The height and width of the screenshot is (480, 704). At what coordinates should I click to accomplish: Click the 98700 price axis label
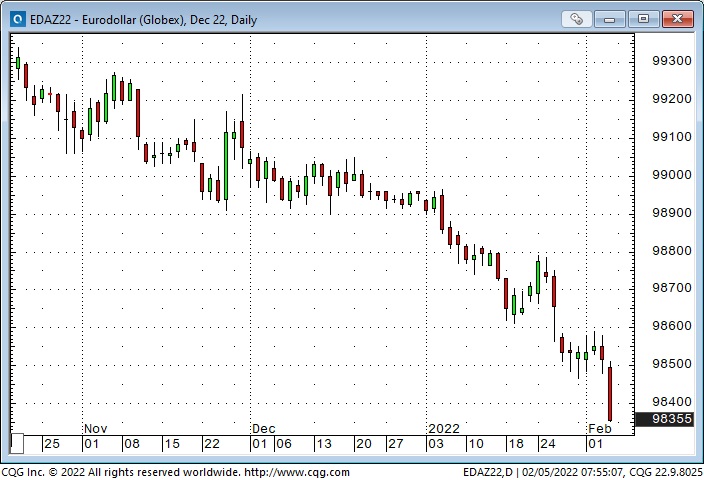click(x=671, y=287)
